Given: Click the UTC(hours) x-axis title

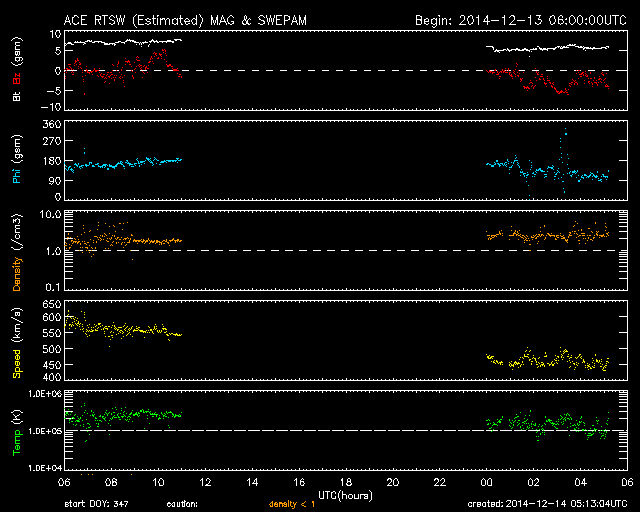Looking at the screenshot, I should (x=345, y=496).
